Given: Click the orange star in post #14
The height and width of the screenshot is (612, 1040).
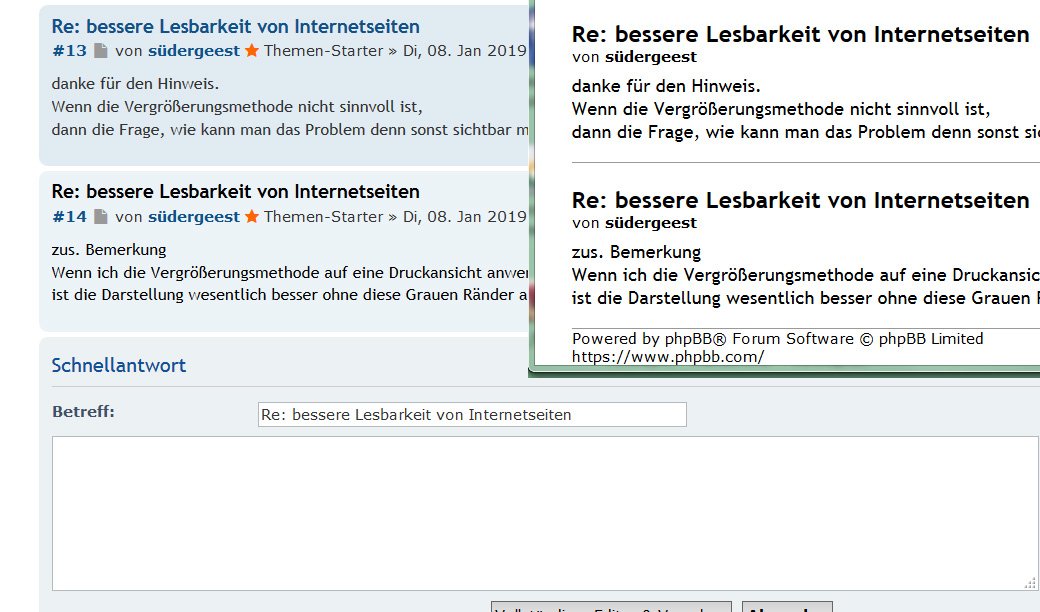Looking at the screenshot, I should point(251,216).
